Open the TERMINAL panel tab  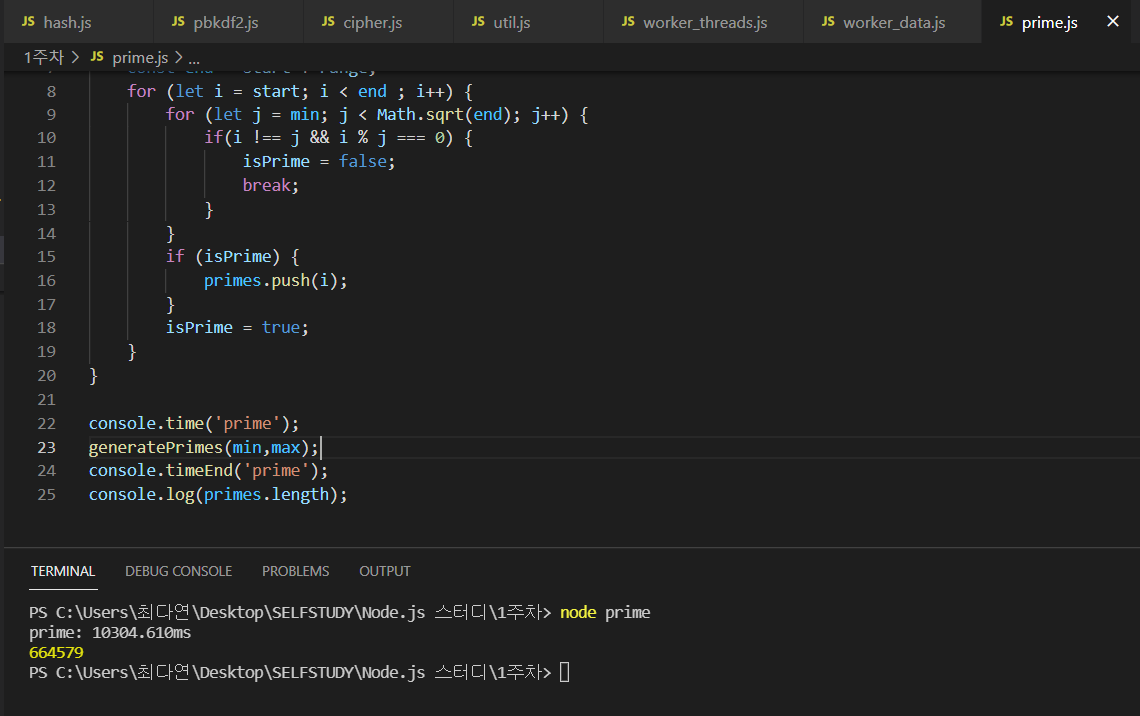(x=63, y=571)
